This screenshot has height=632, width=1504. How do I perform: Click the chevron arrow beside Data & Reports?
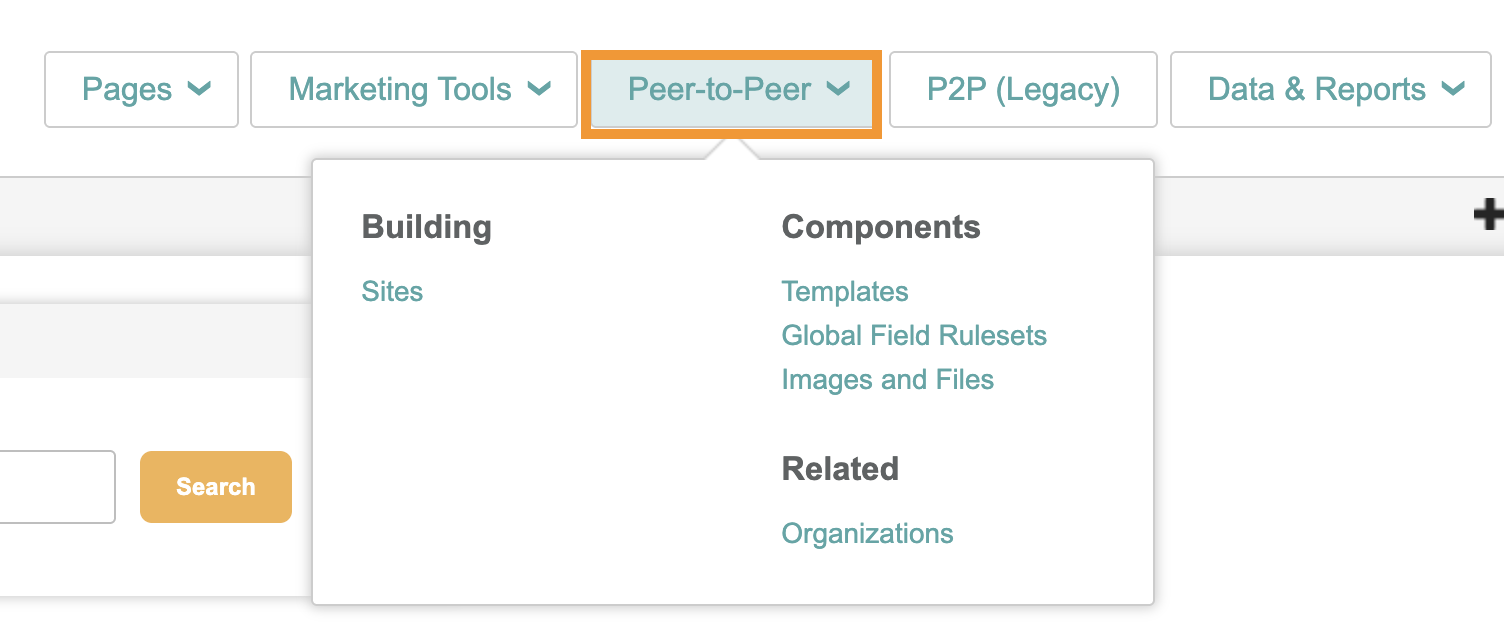tap(1452, 90)
